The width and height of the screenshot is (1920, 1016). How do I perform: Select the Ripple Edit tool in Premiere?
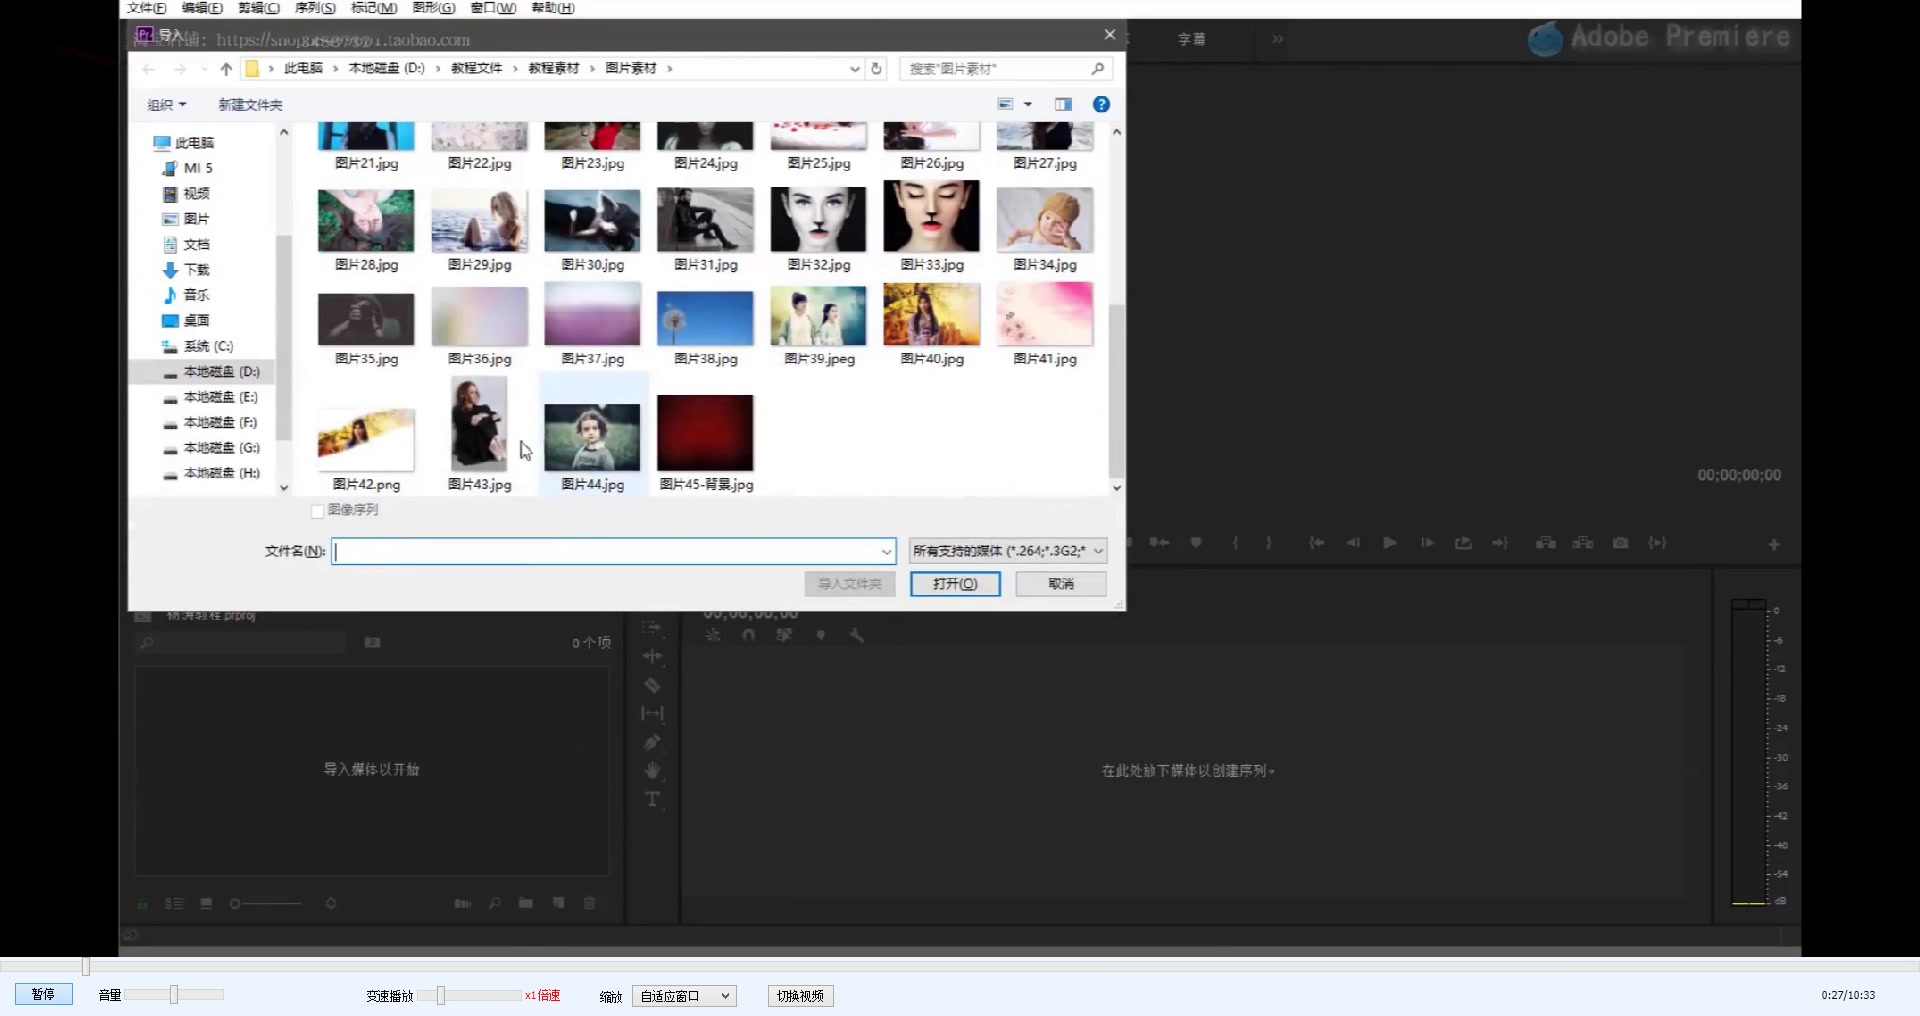[x=652, y=656]
